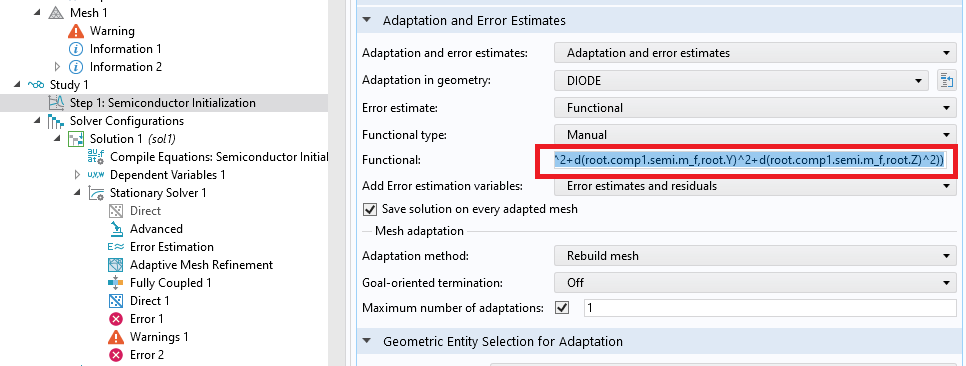The width and height of the screenshot is (966, 366).
Task: Open the Adaptation method Rebuild mesh dropdown
Action: (x=755, y=256)
